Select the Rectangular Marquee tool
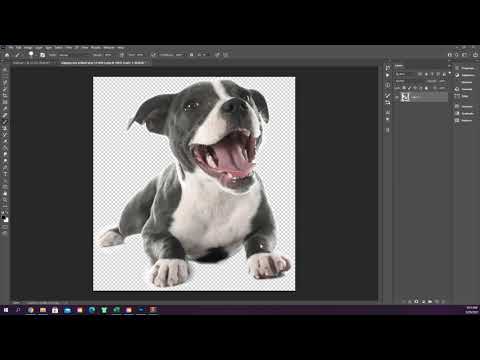480x360 pixels. point(5,76)
